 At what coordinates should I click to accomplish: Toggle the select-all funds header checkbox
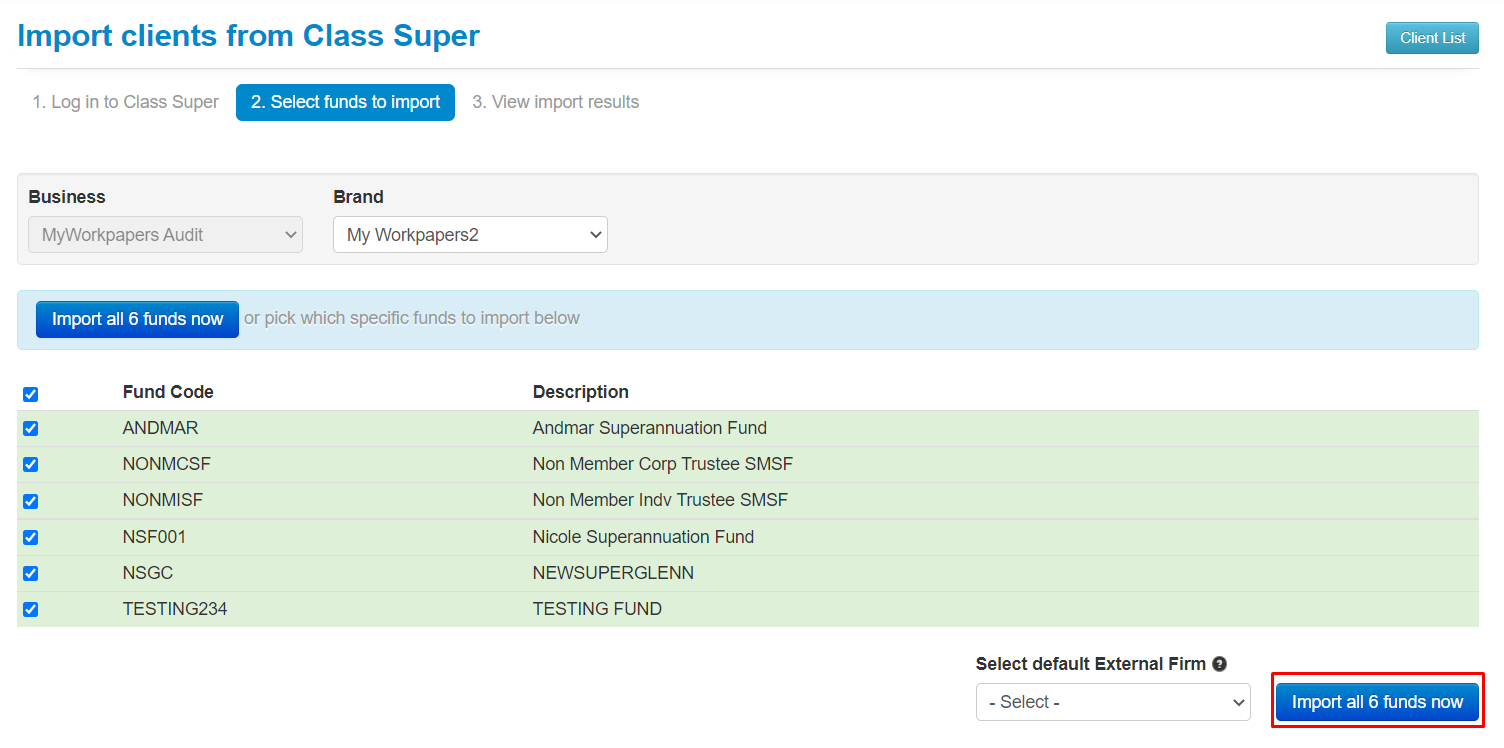click(30, 394)
